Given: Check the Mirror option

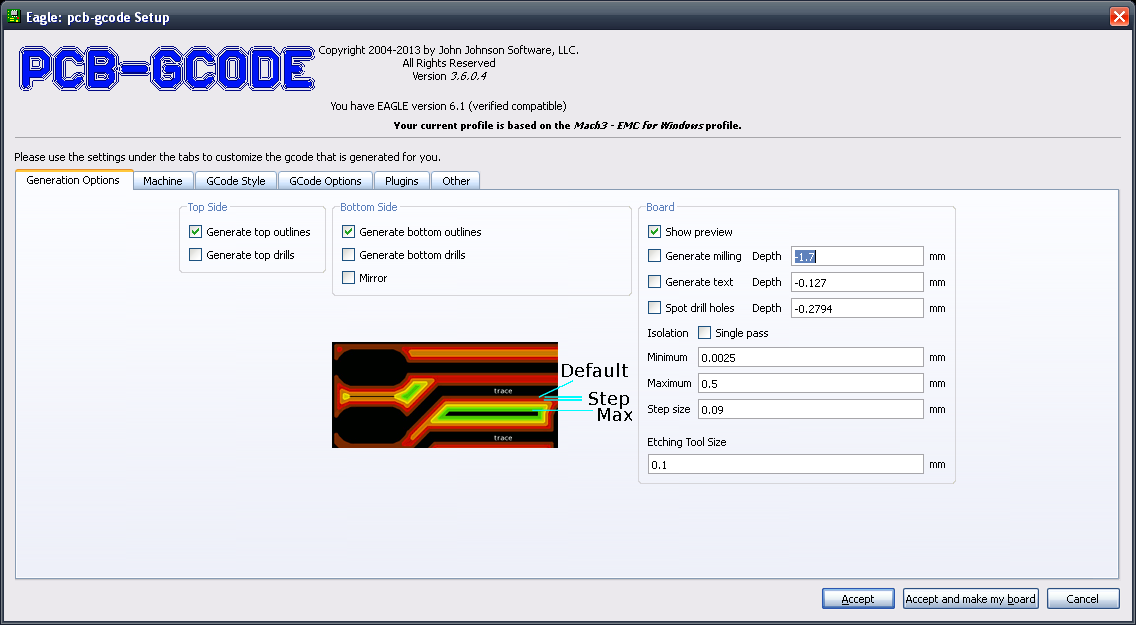Looking at the screenshot, I should pos(349,278).
